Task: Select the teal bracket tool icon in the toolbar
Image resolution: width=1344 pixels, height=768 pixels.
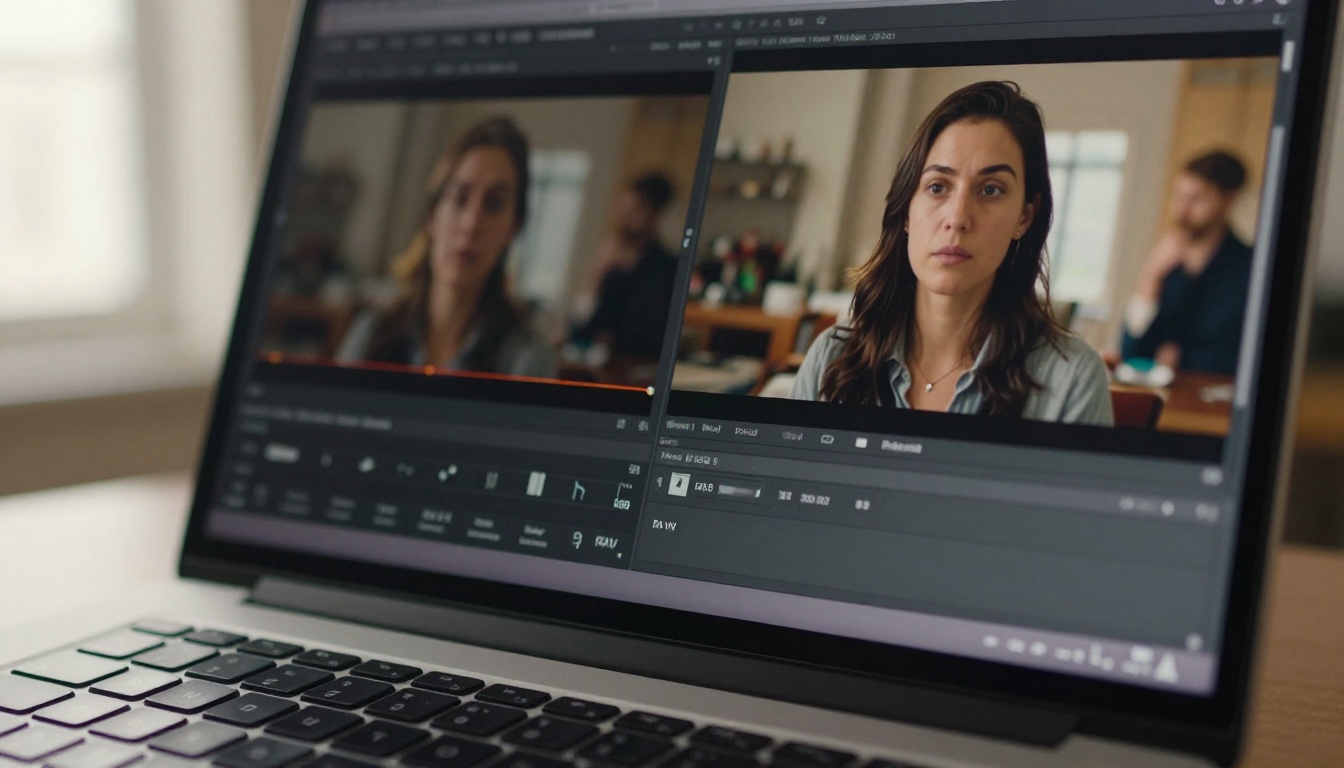Action: point(622,494)
